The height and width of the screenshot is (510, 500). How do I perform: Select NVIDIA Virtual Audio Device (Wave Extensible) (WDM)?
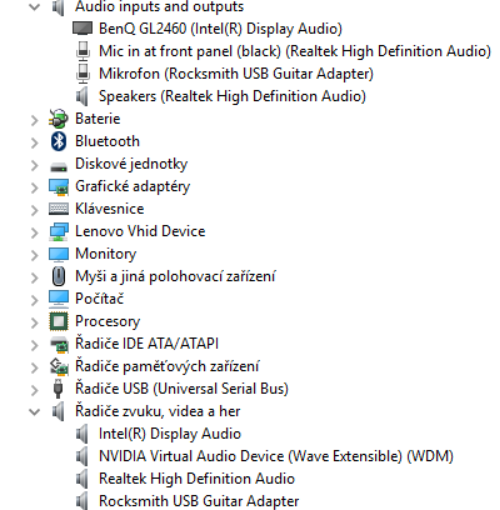[x=276, y=456]
